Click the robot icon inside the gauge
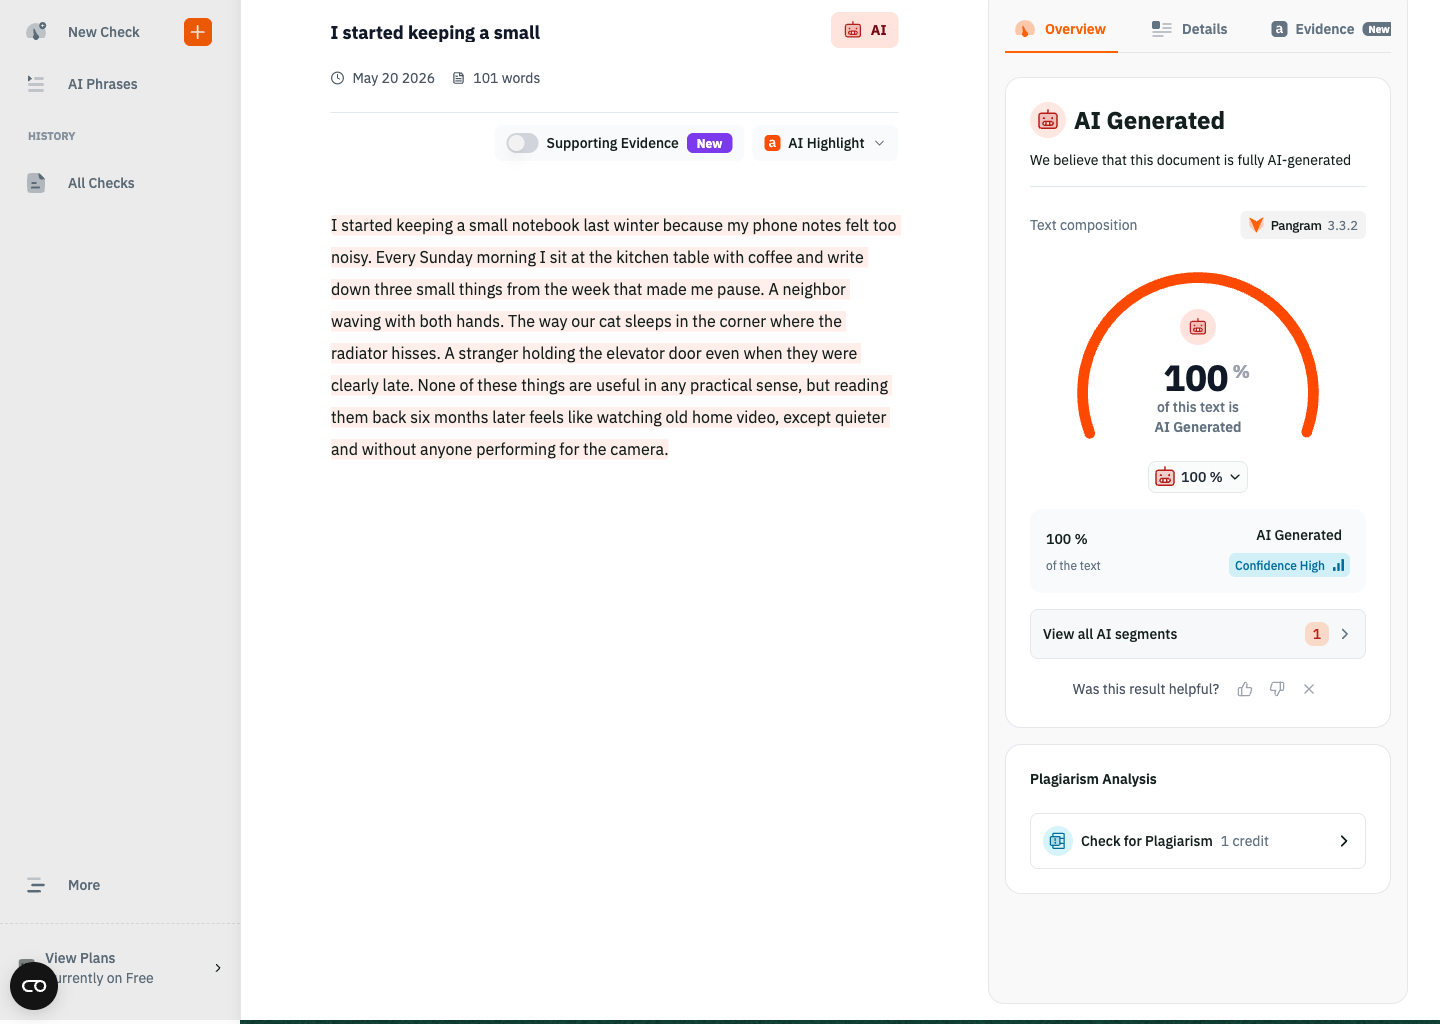 coord(1198,327)
